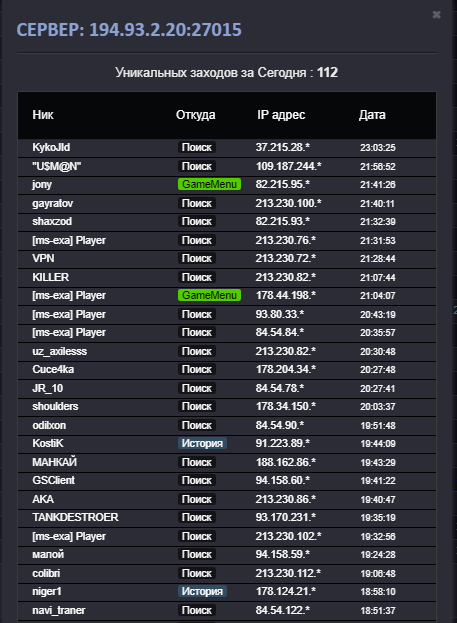This screenshot has width=457, height=623.
Task: Click the Поиск badge for navi_traner
Action: (197, 610)
